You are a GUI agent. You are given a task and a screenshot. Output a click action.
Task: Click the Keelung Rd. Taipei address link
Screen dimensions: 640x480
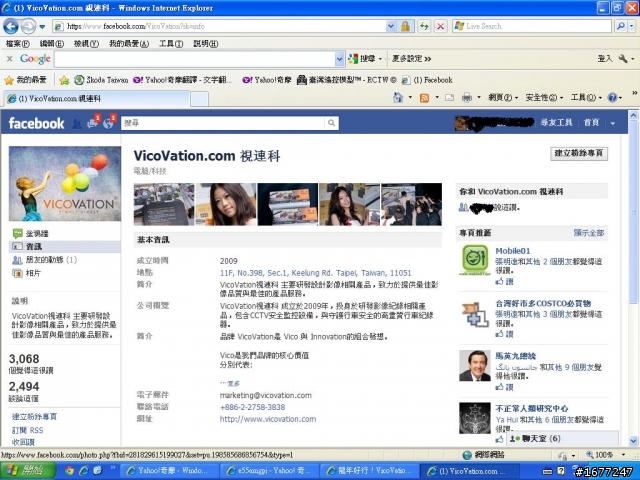(x=316, y=273)
